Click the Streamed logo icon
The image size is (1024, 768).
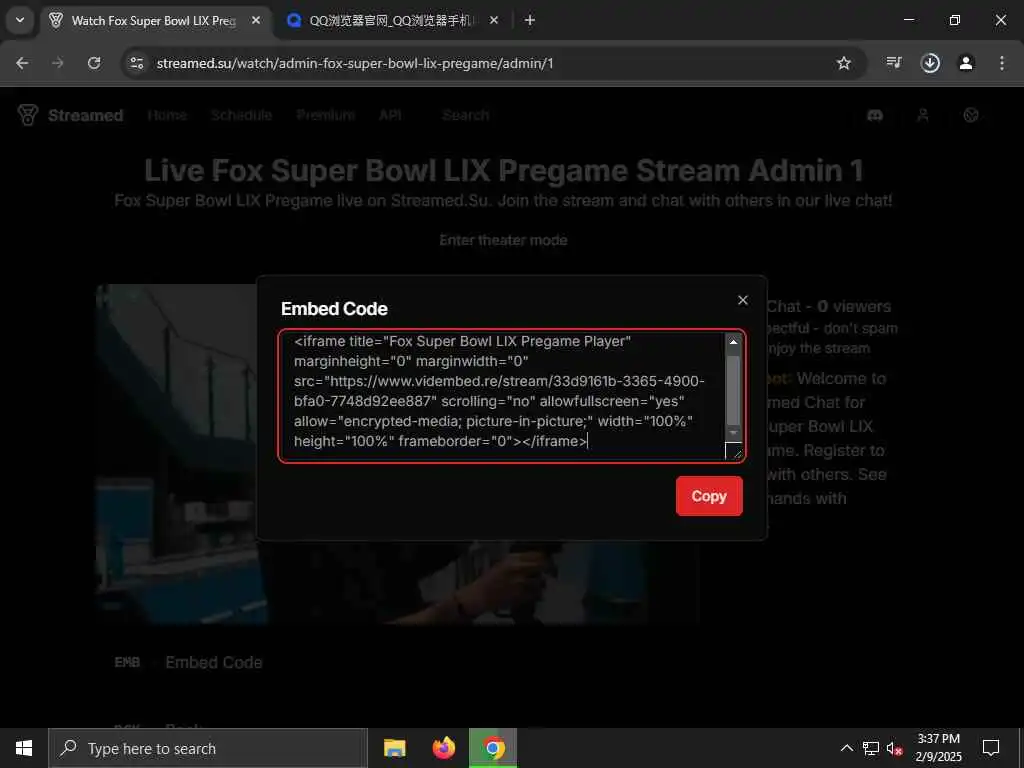coord(28,115)
